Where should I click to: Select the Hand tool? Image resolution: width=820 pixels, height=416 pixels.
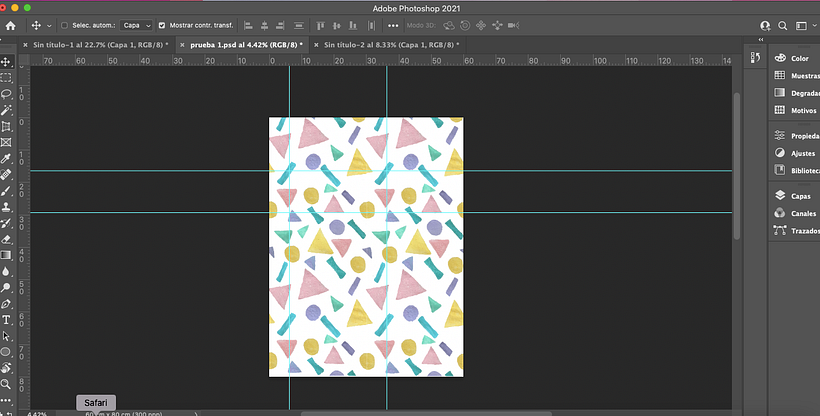tap(6, 368)
